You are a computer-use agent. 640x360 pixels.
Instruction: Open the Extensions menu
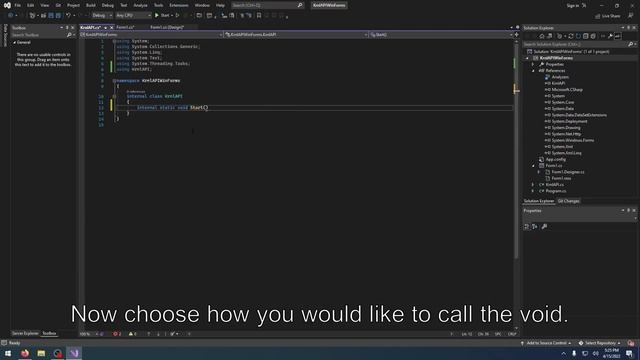pyautogui.click(x=179, y=5)
